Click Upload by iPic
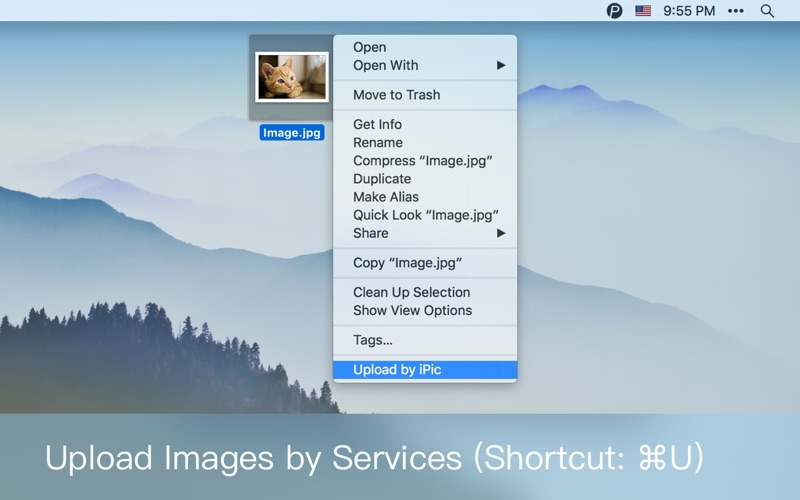This screenshot has height=500, width=800. (x=397, y=370)
